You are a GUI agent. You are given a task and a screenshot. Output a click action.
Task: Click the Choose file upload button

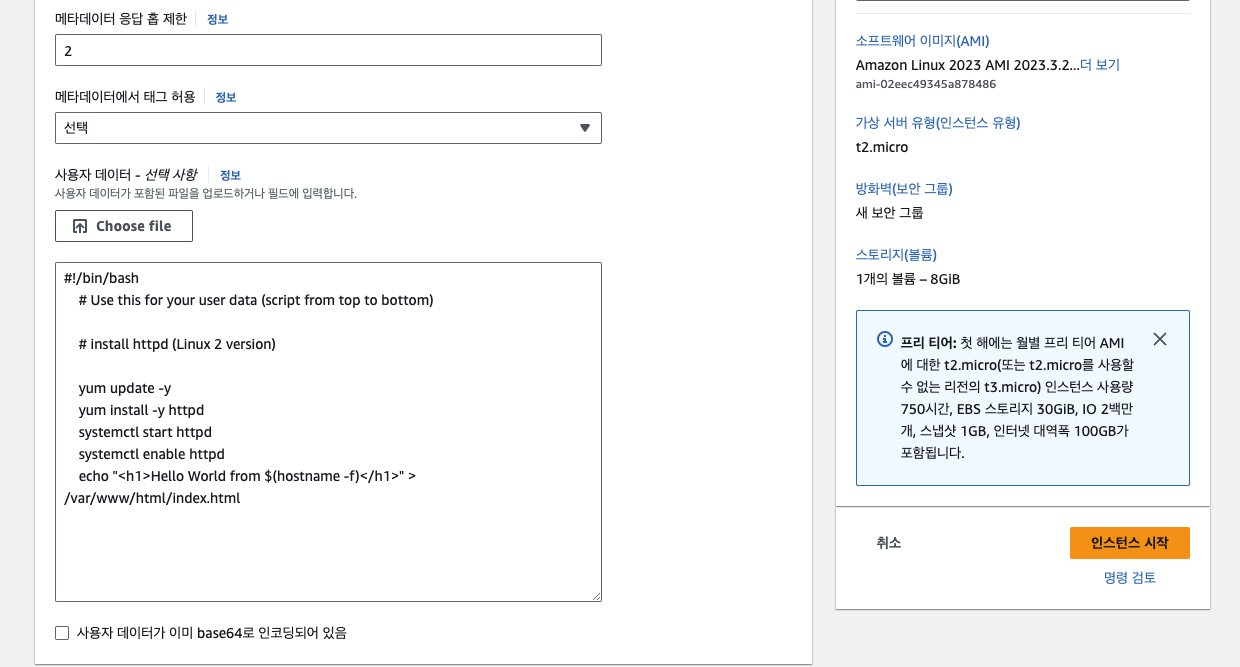124,226
